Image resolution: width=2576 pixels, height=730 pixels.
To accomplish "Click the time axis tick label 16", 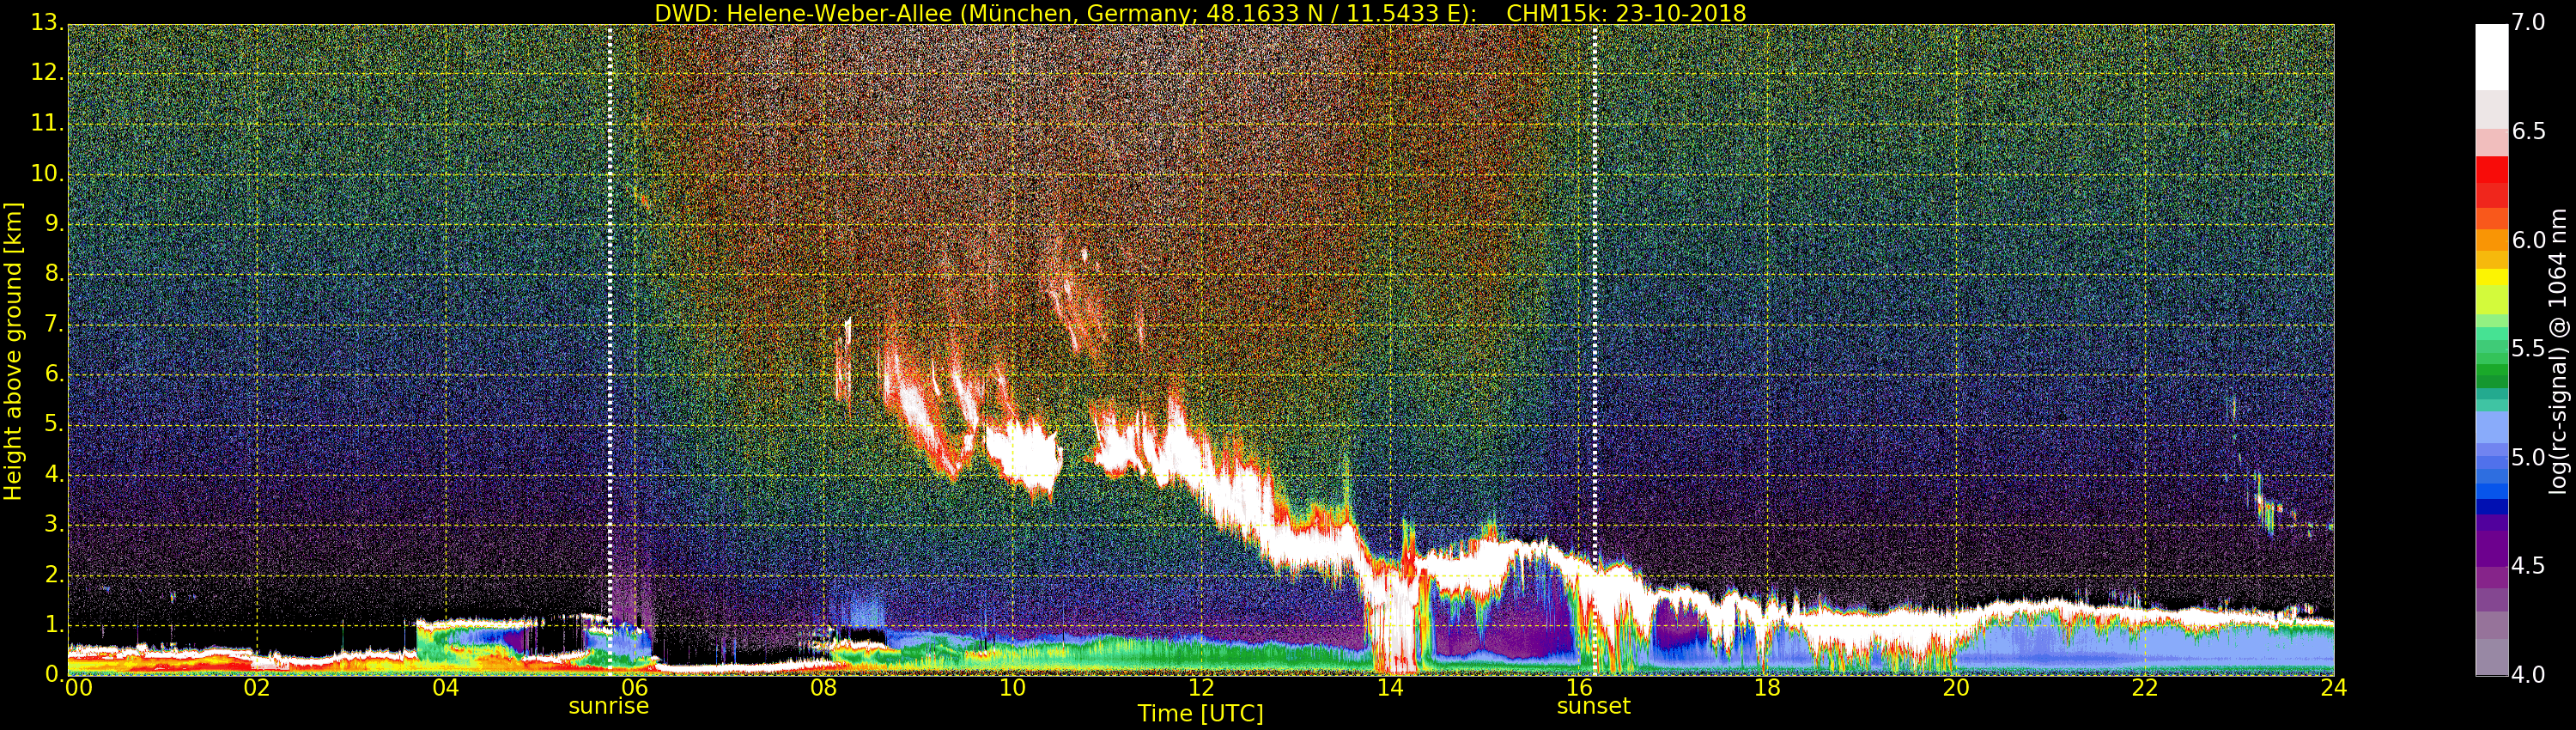I will tap(1579, 688).
